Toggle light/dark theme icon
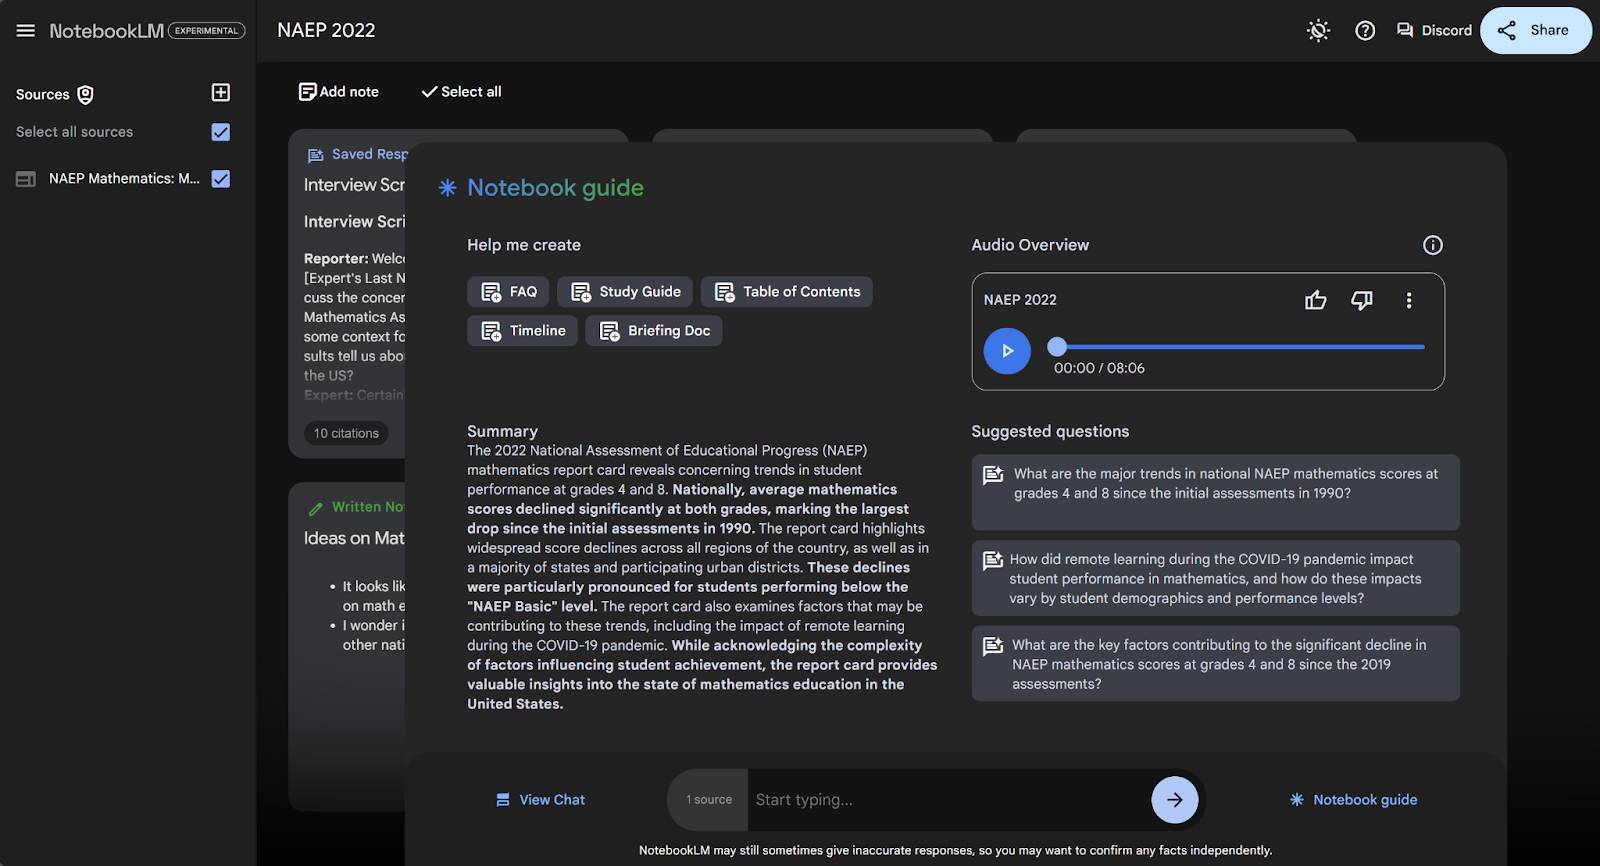 click(1318, 31)
